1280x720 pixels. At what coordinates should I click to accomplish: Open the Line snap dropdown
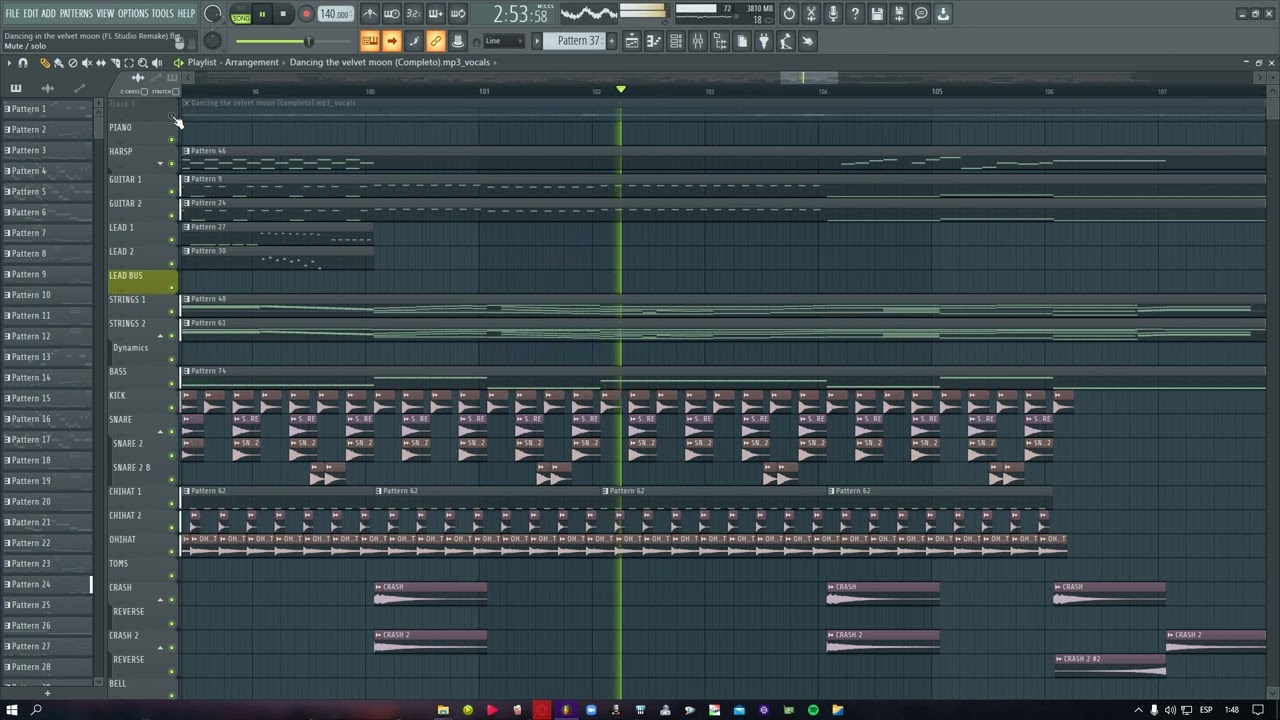pyautogui.click(x=505, y=41)
